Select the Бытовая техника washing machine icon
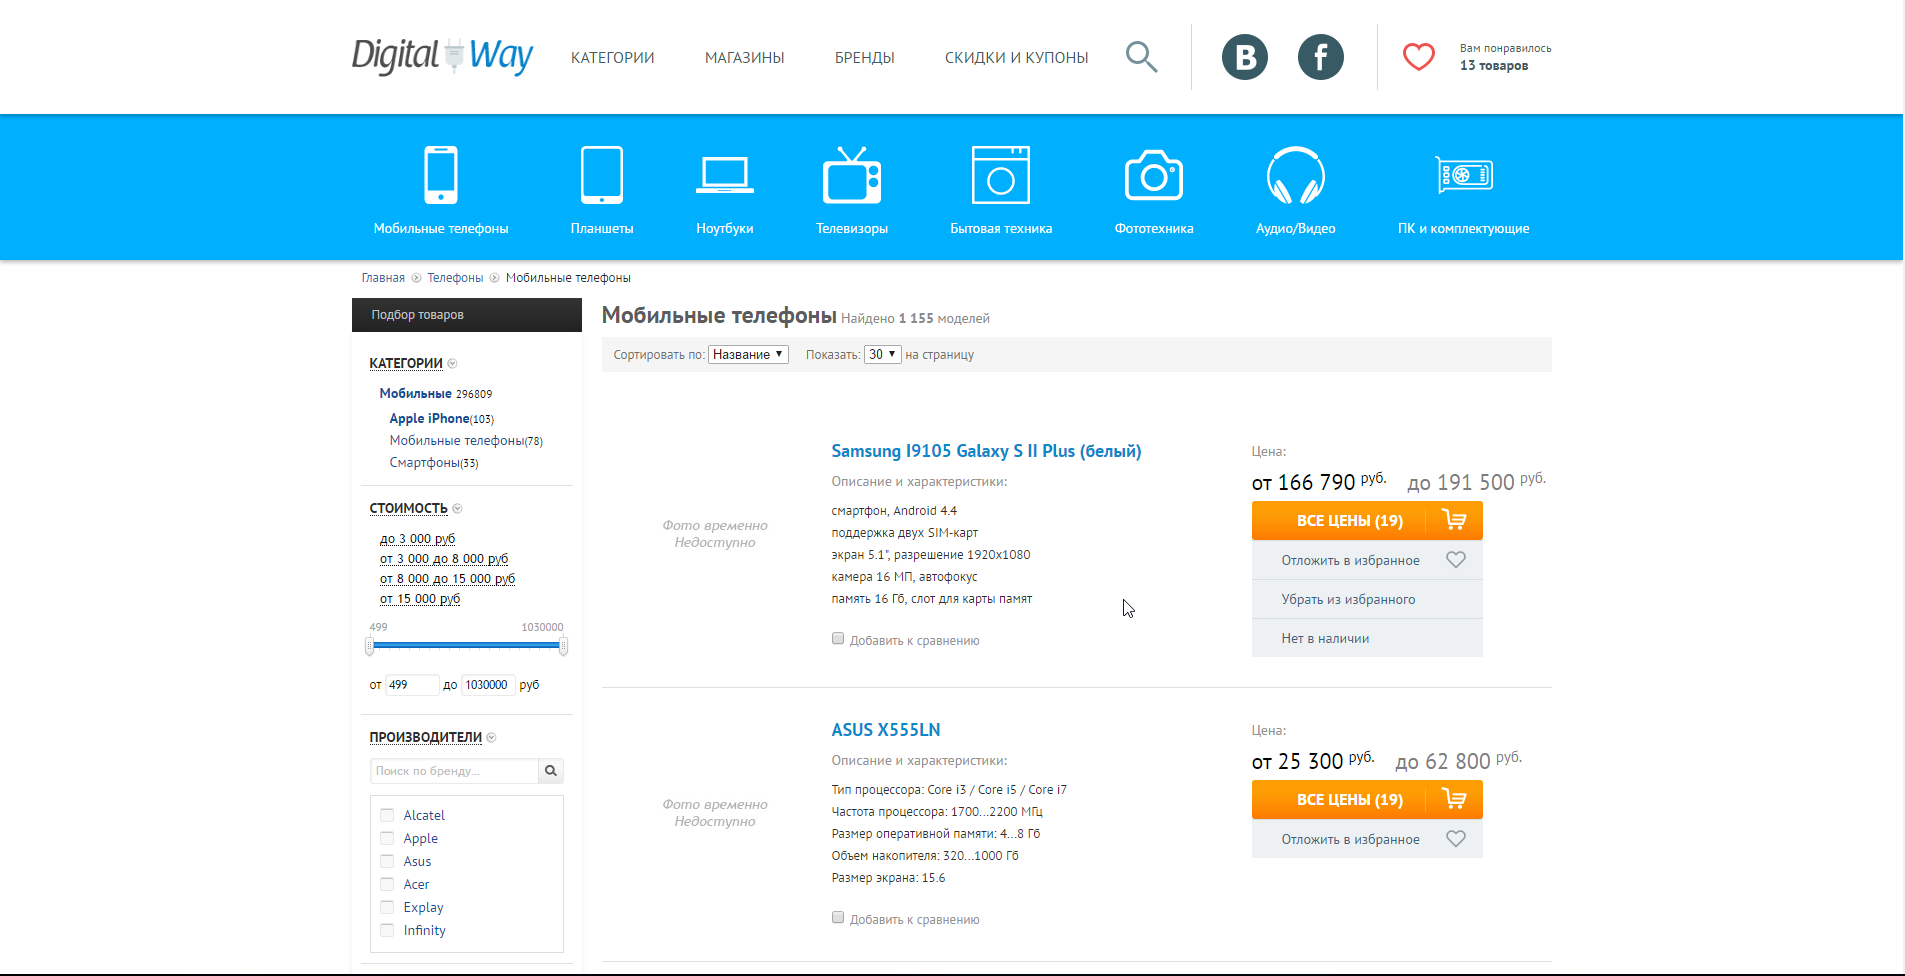Viewport: 1905px width, 976px height. pos(1001,175)
